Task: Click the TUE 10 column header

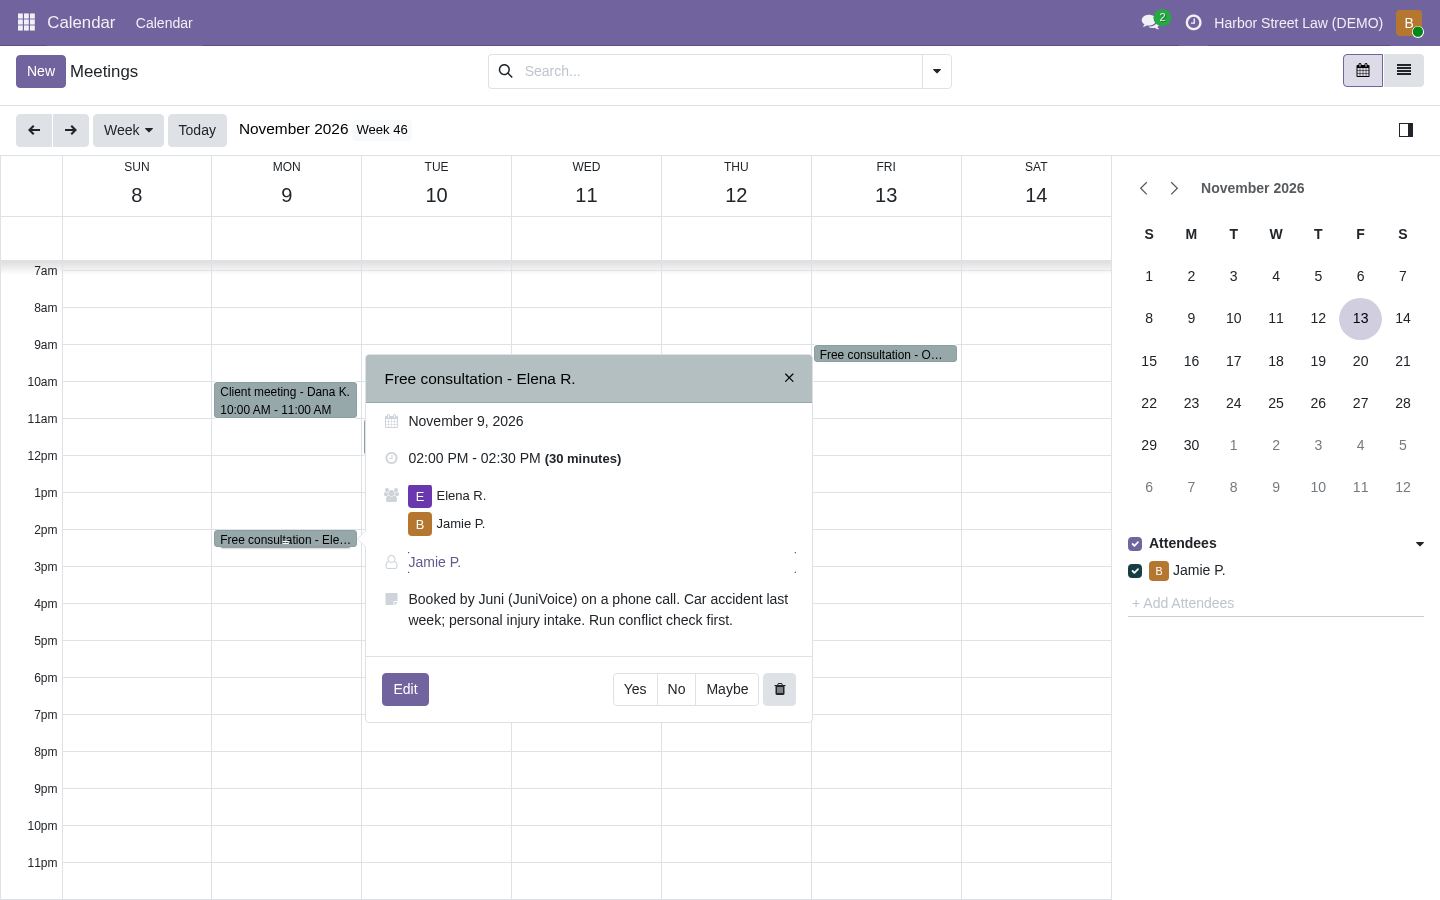Action: 436,185
